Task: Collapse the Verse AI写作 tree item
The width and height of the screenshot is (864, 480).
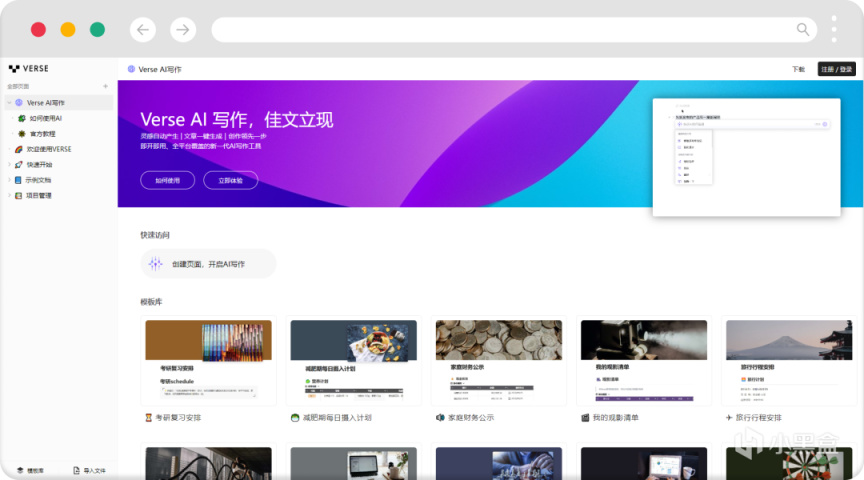Action: [9, 103]
